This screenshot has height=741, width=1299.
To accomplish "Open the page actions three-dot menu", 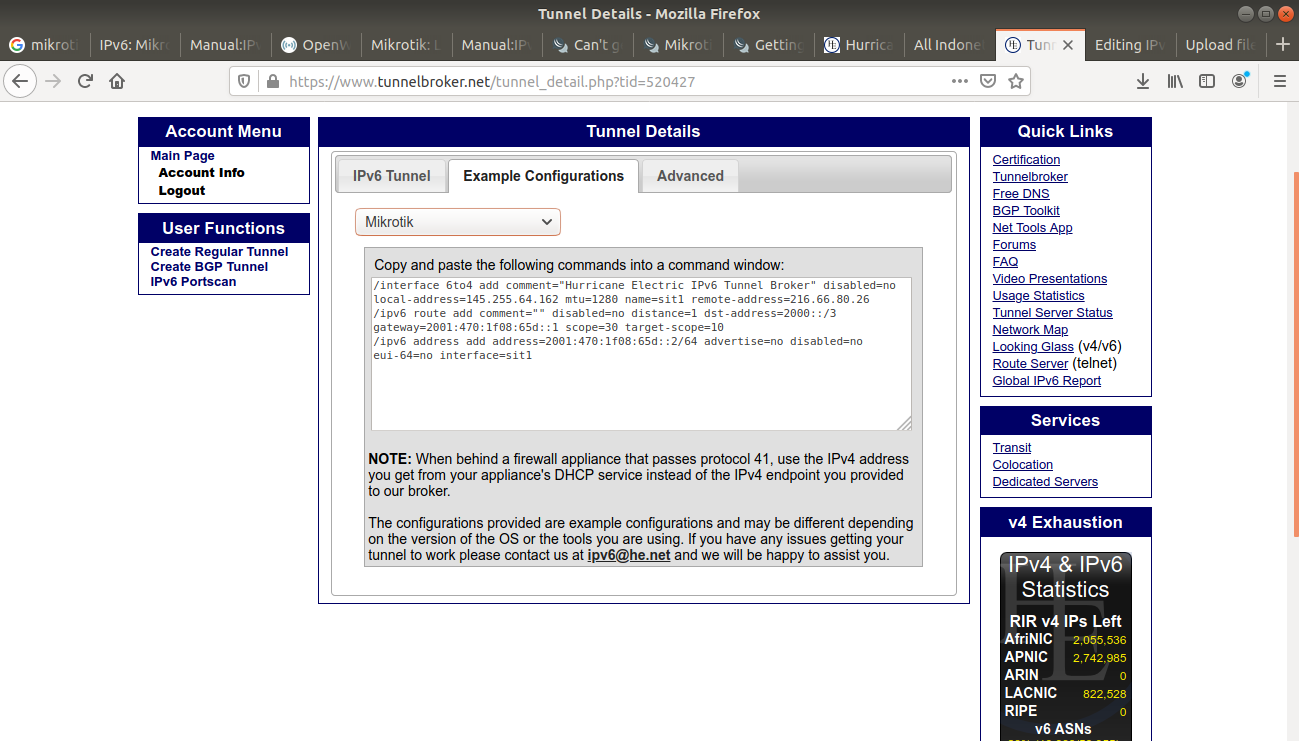I will 959,81.
